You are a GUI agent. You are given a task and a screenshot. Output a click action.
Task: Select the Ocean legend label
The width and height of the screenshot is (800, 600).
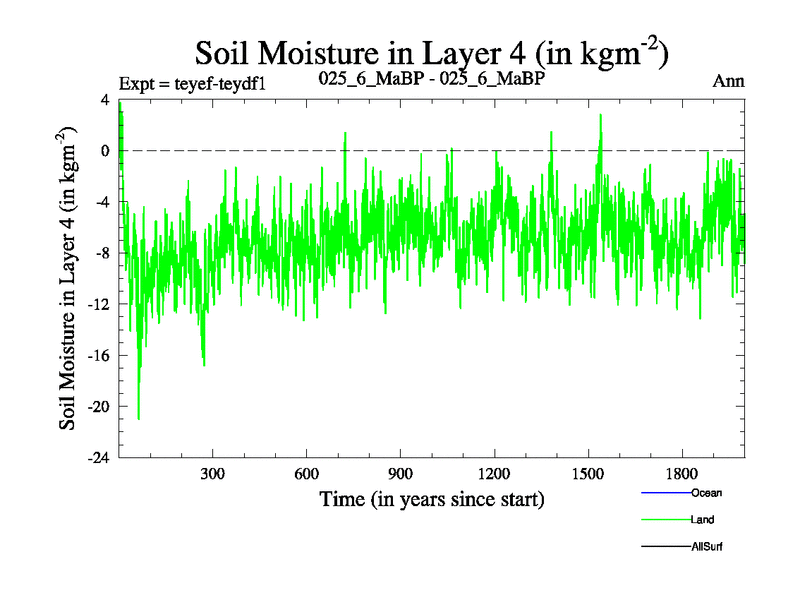[x=706, y=493]
